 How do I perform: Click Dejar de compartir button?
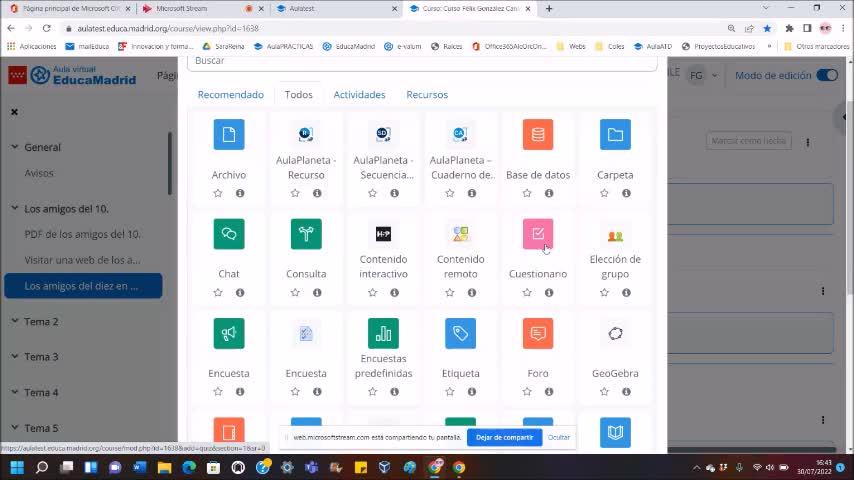tap(504, 438)
